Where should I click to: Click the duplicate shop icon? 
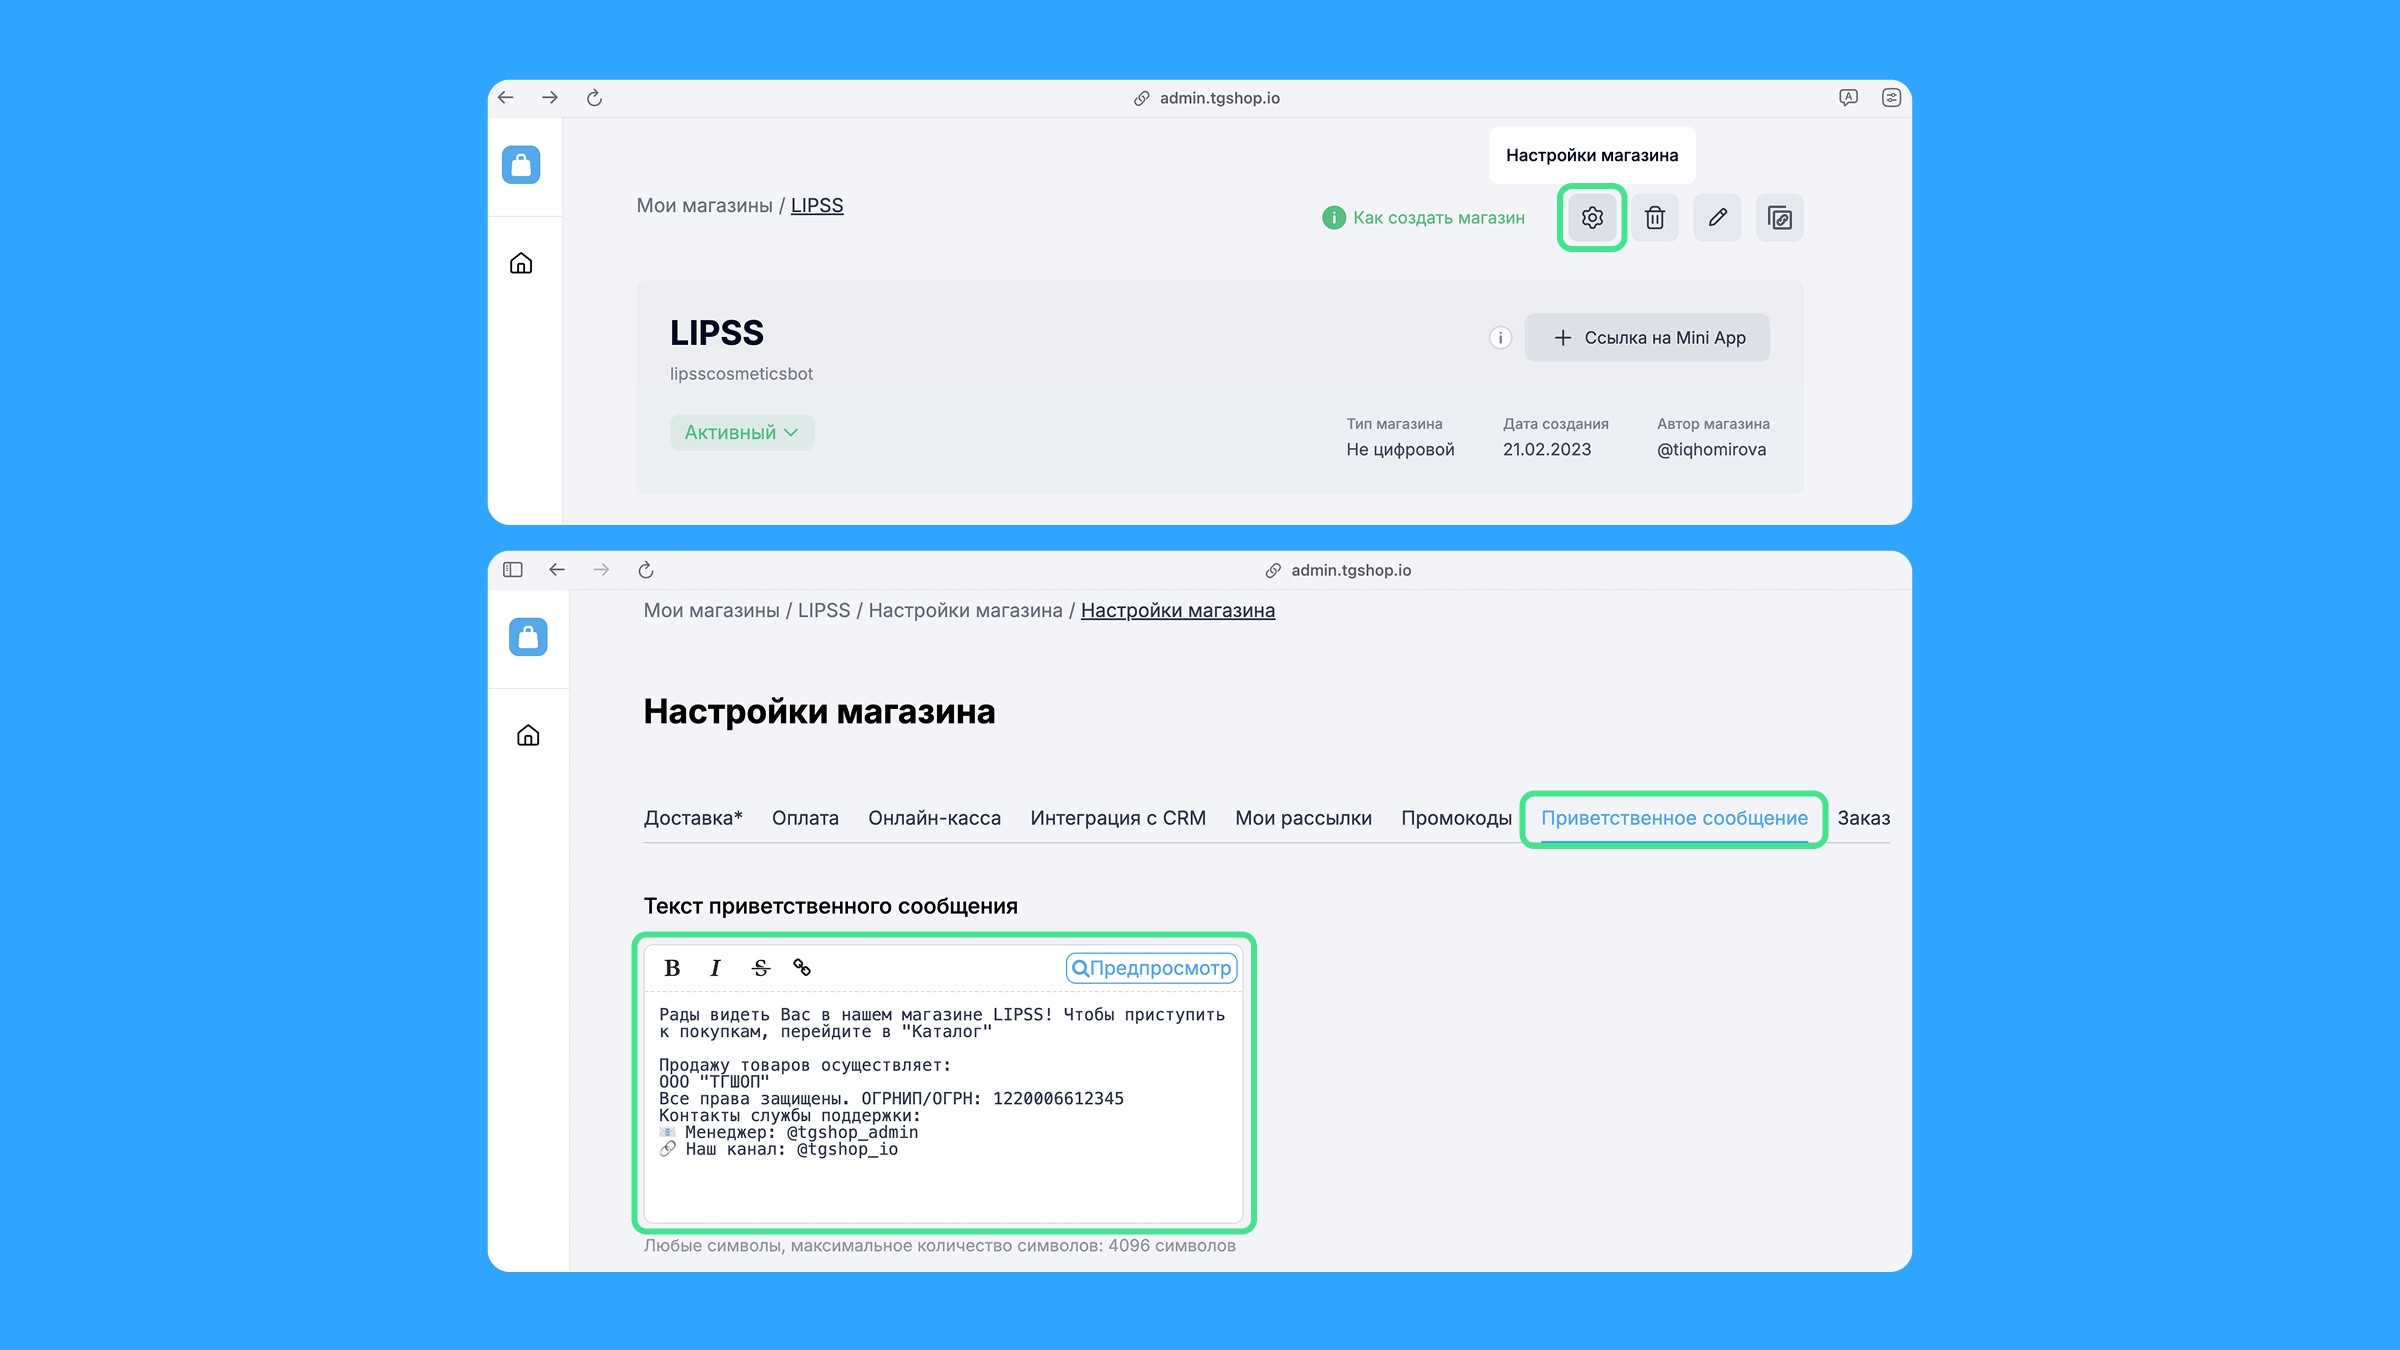[x=1780, y=217]
